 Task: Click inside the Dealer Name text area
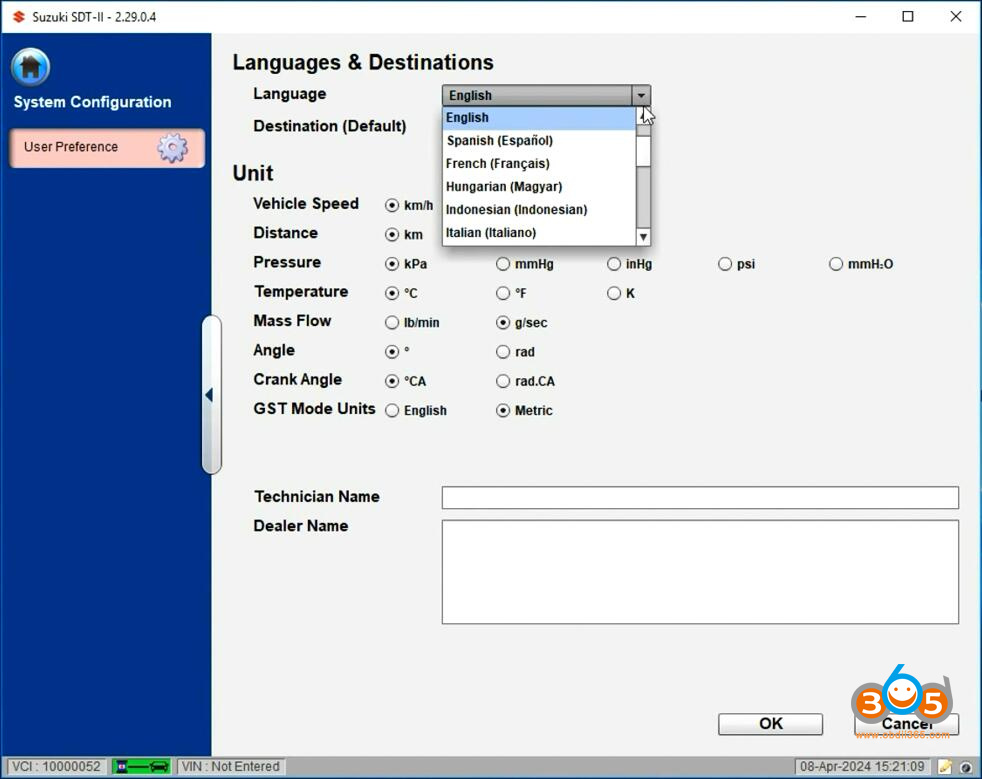[x=699, y=571]
